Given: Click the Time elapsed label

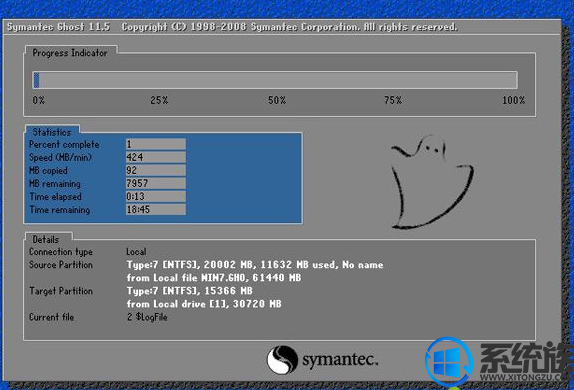Looking at the screenshot, I should point(55,197).
